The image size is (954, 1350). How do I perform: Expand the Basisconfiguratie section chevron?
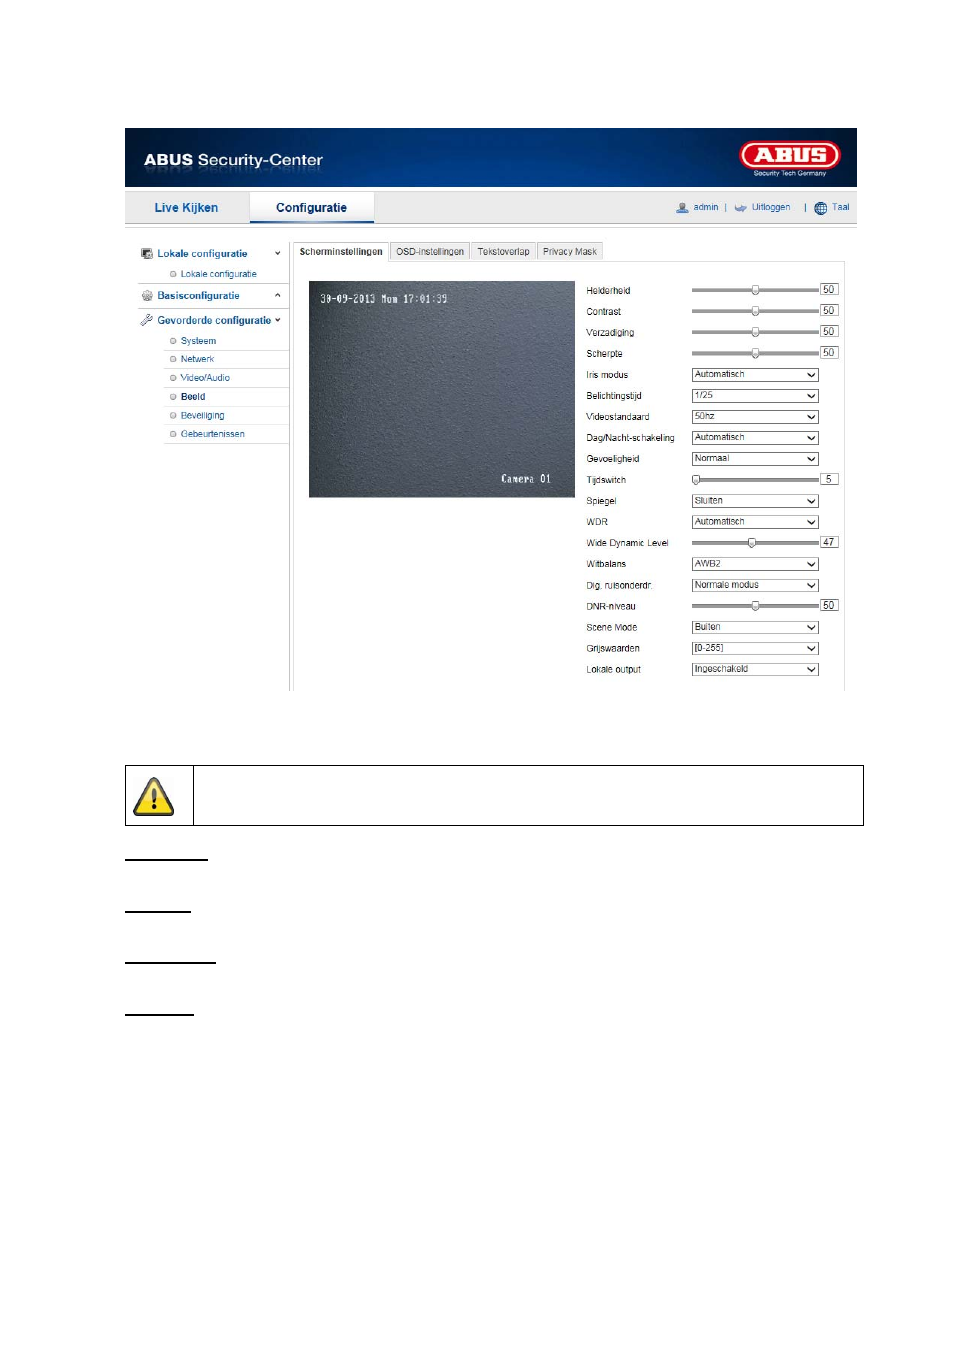coord(278,296)
